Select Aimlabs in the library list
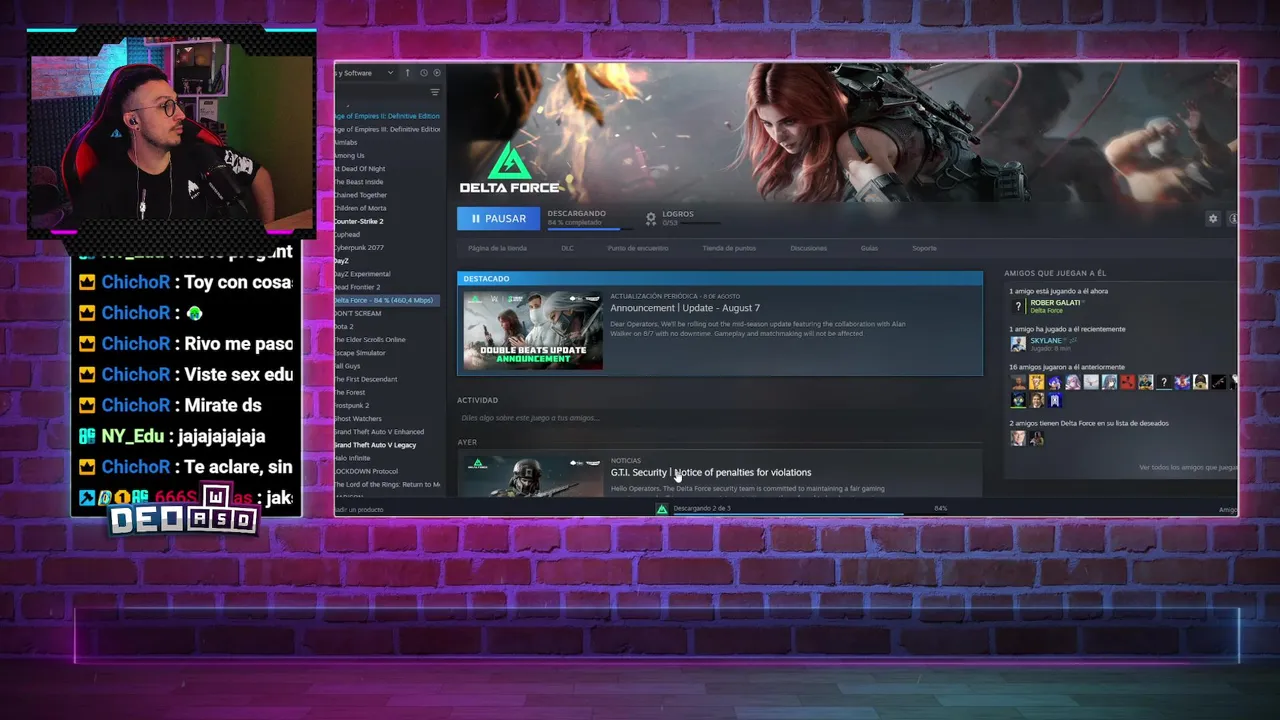The image size is (1280, 720). click(x=346, y=142)
